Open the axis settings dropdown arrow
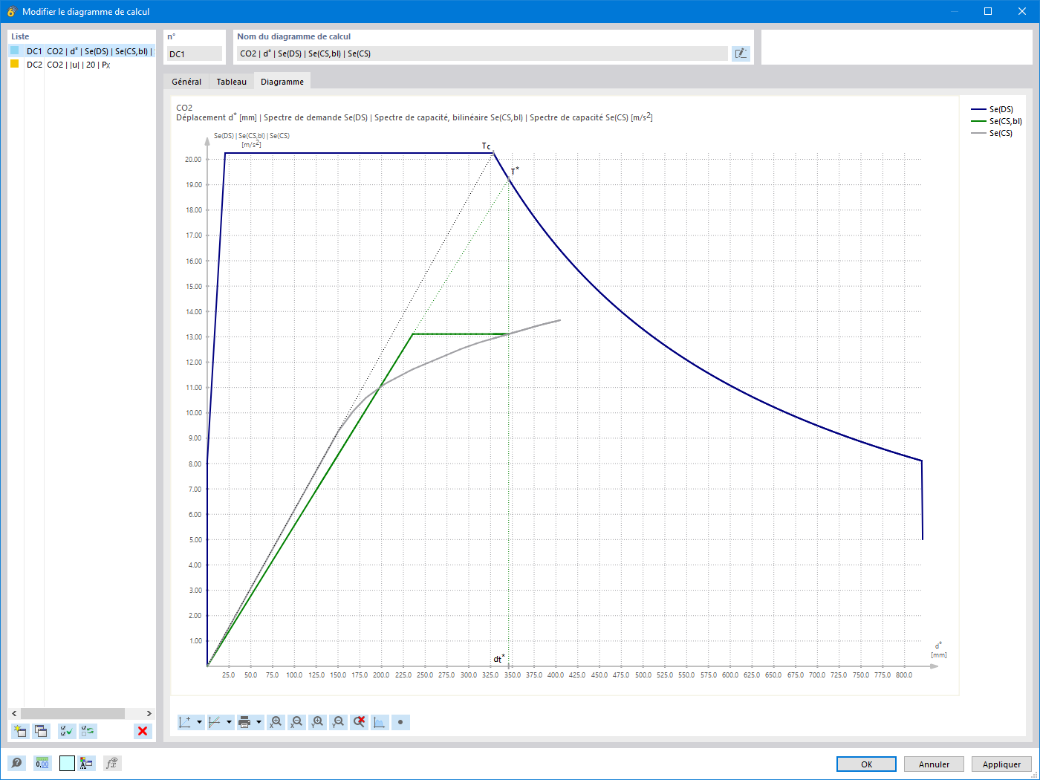Viewport: 1040px width, 780px height. coord(199,722)
